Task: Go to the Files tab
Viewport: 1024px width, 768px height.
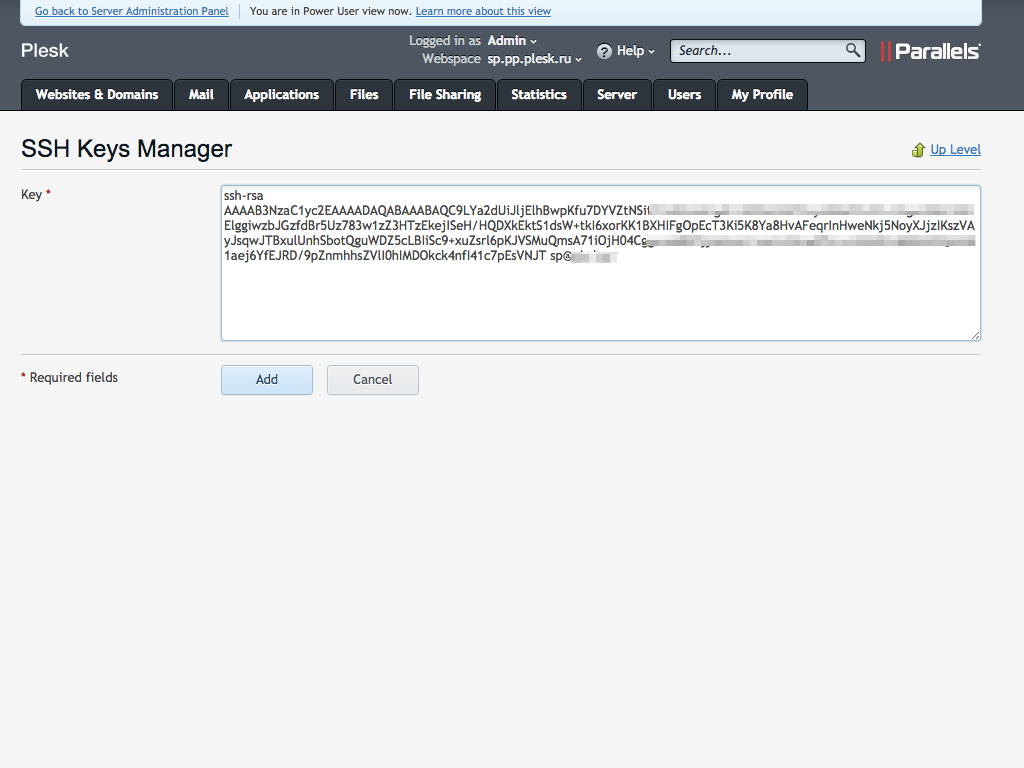Action: [364, 95]
